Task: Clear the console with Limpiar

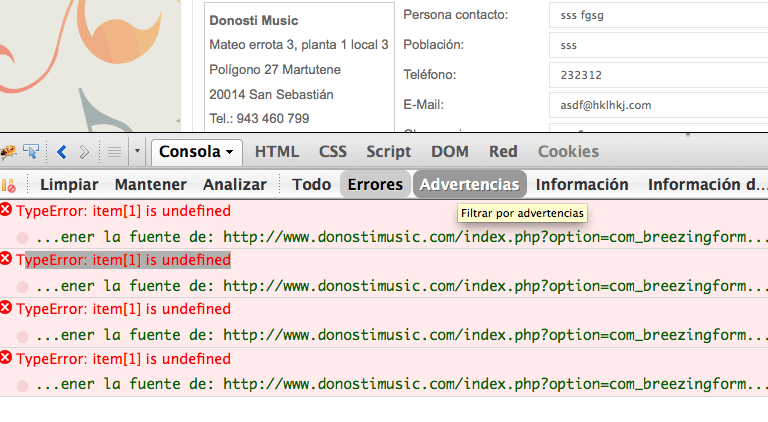Action: point(69,185)
